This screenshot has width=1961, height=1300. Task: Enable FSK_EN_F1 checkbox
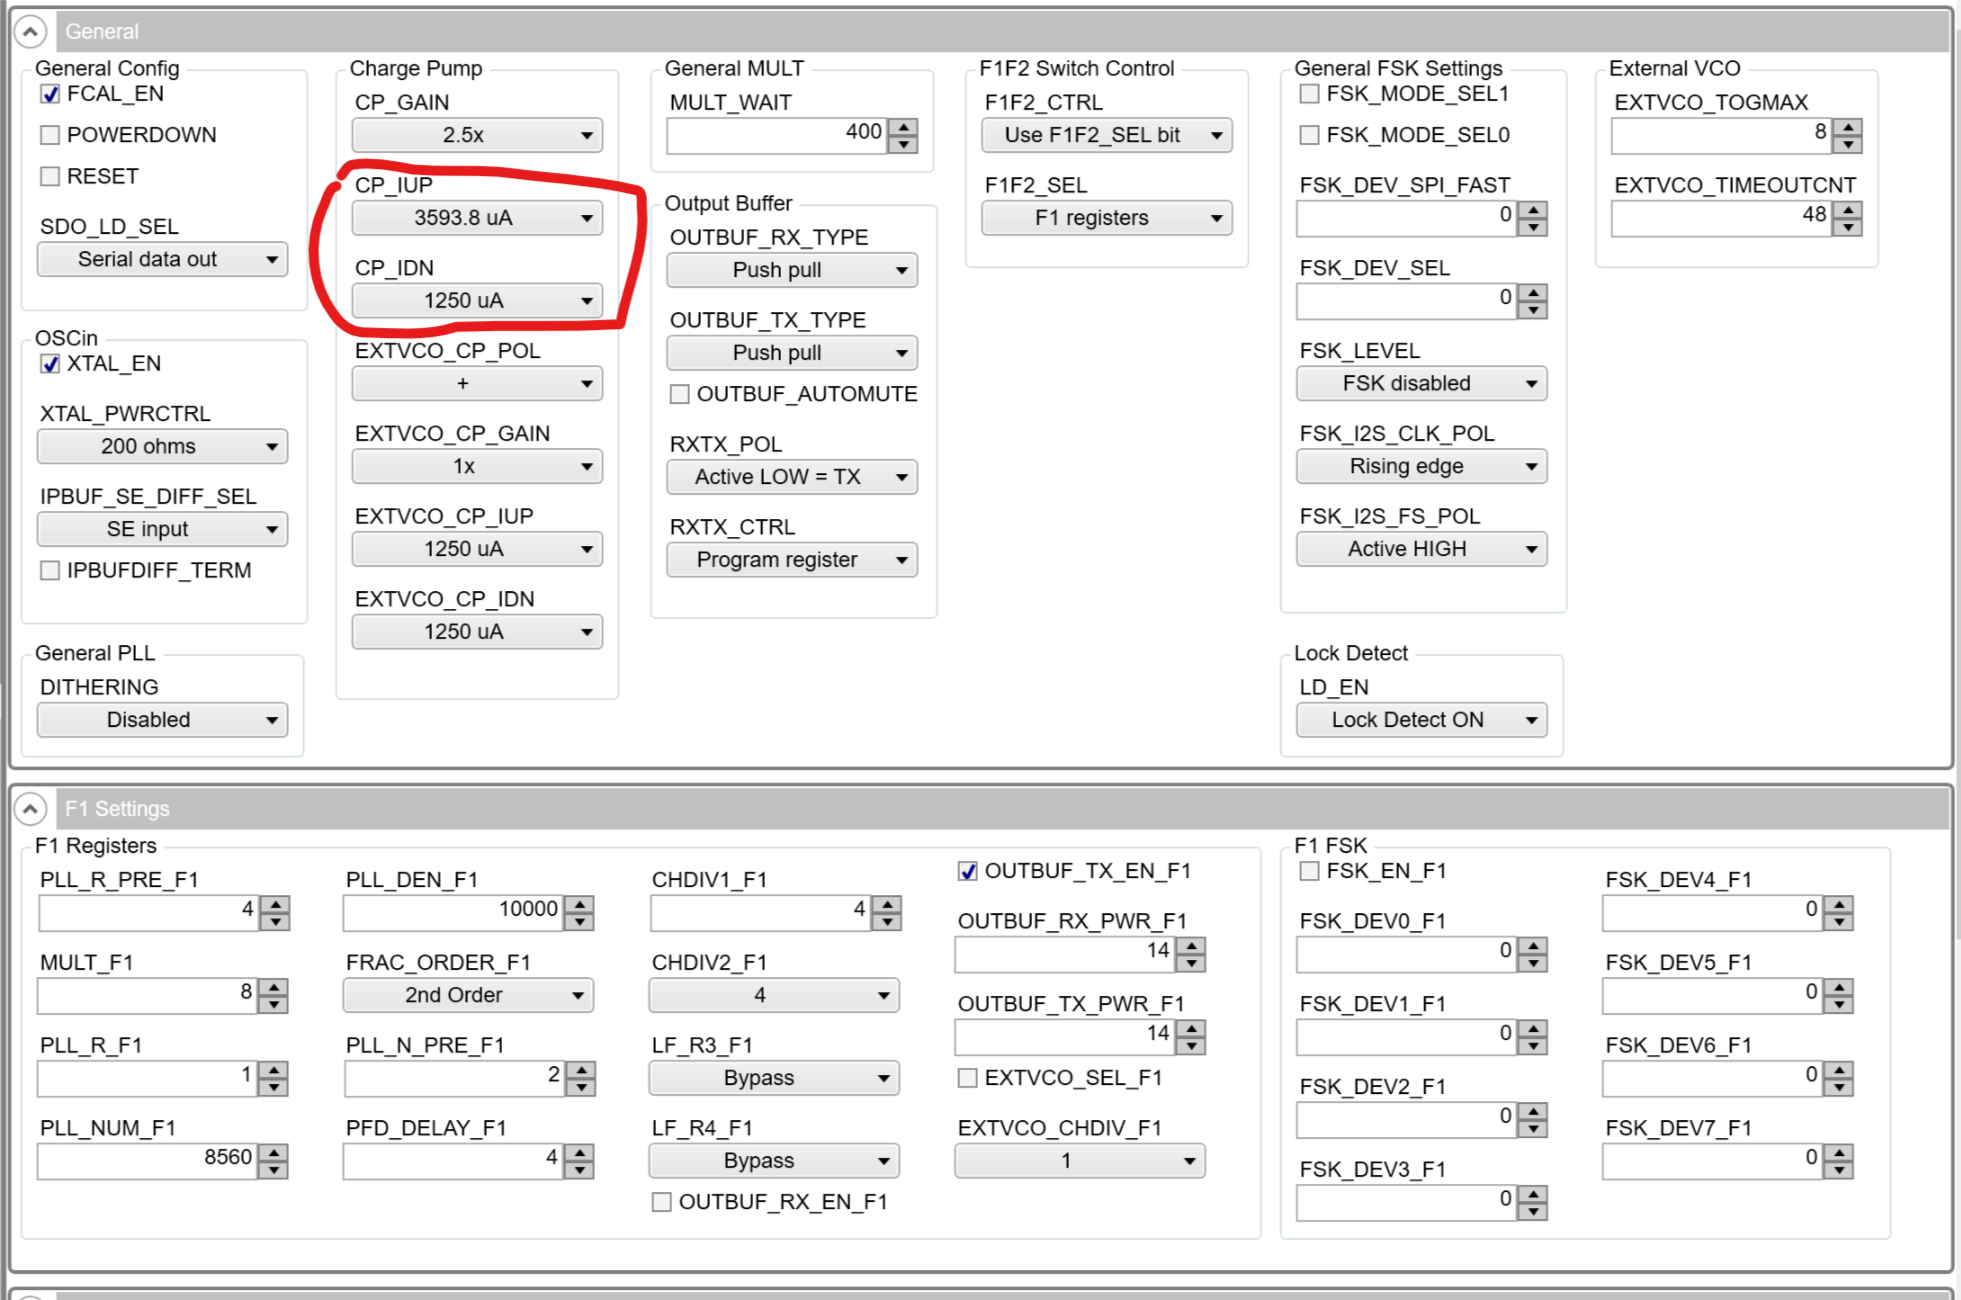point(1309,871)
